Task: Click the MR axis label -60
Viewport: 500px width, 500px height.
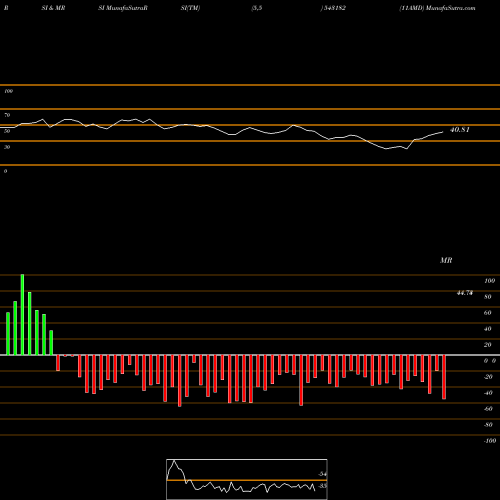Action: (x=488, y=409)
